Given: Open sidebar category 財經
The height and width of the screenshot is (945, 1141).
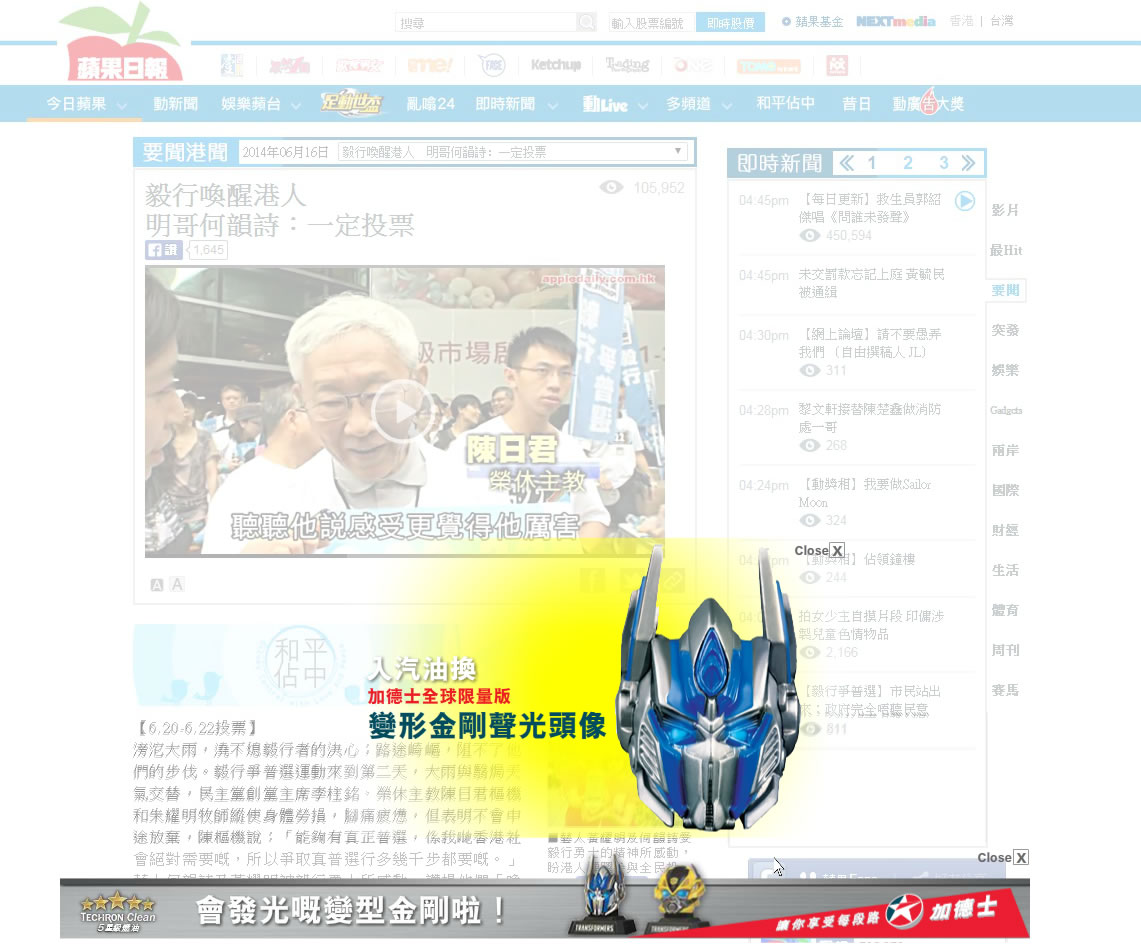Looking at the screenshot, I should [x=1005, y=530].
